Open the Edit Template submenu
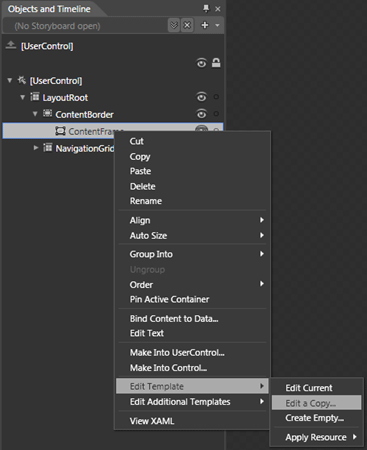 192,386
